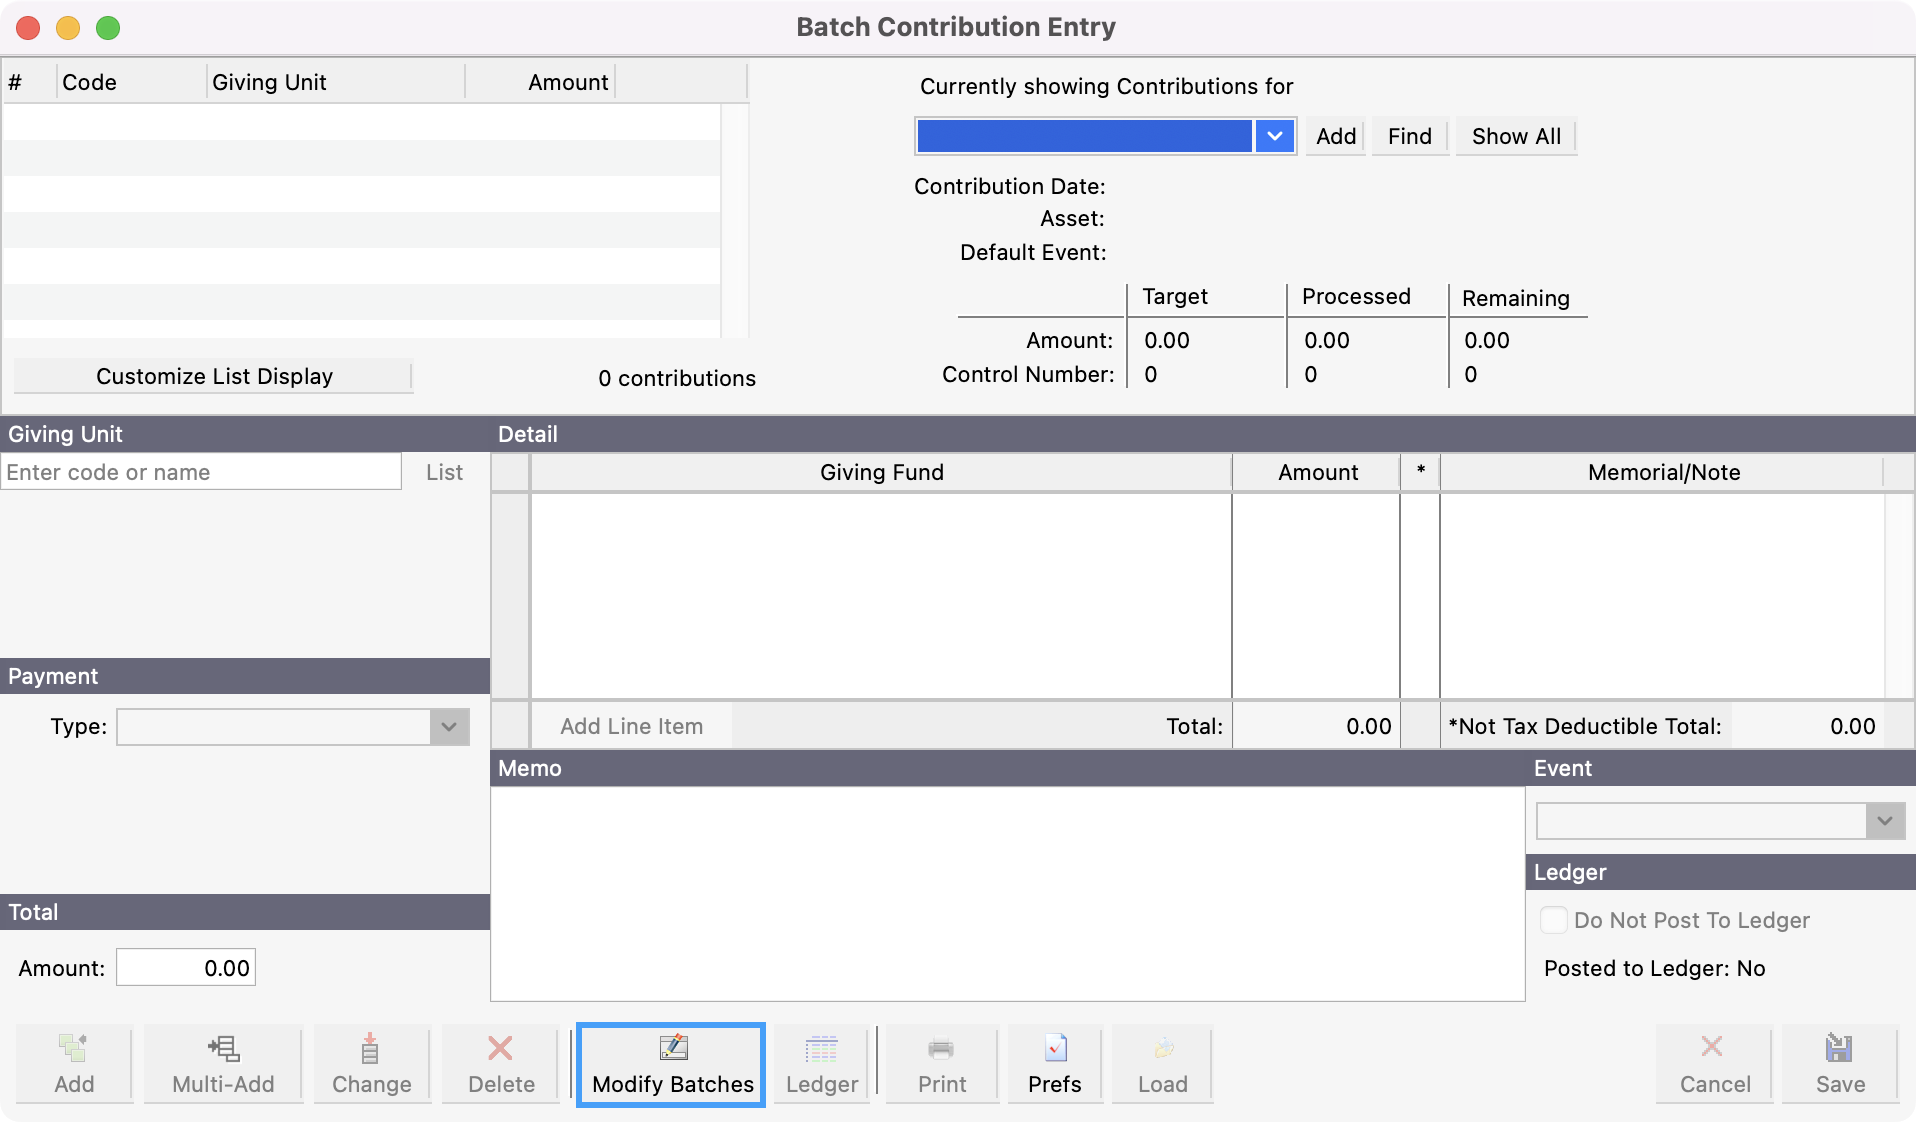Open the Modify Batches tool
Screen dimensions: 1916x1122
670,1063
